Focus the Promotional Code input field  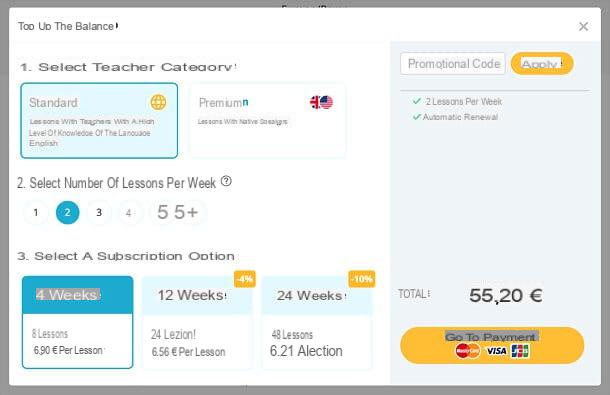point(453,63)
